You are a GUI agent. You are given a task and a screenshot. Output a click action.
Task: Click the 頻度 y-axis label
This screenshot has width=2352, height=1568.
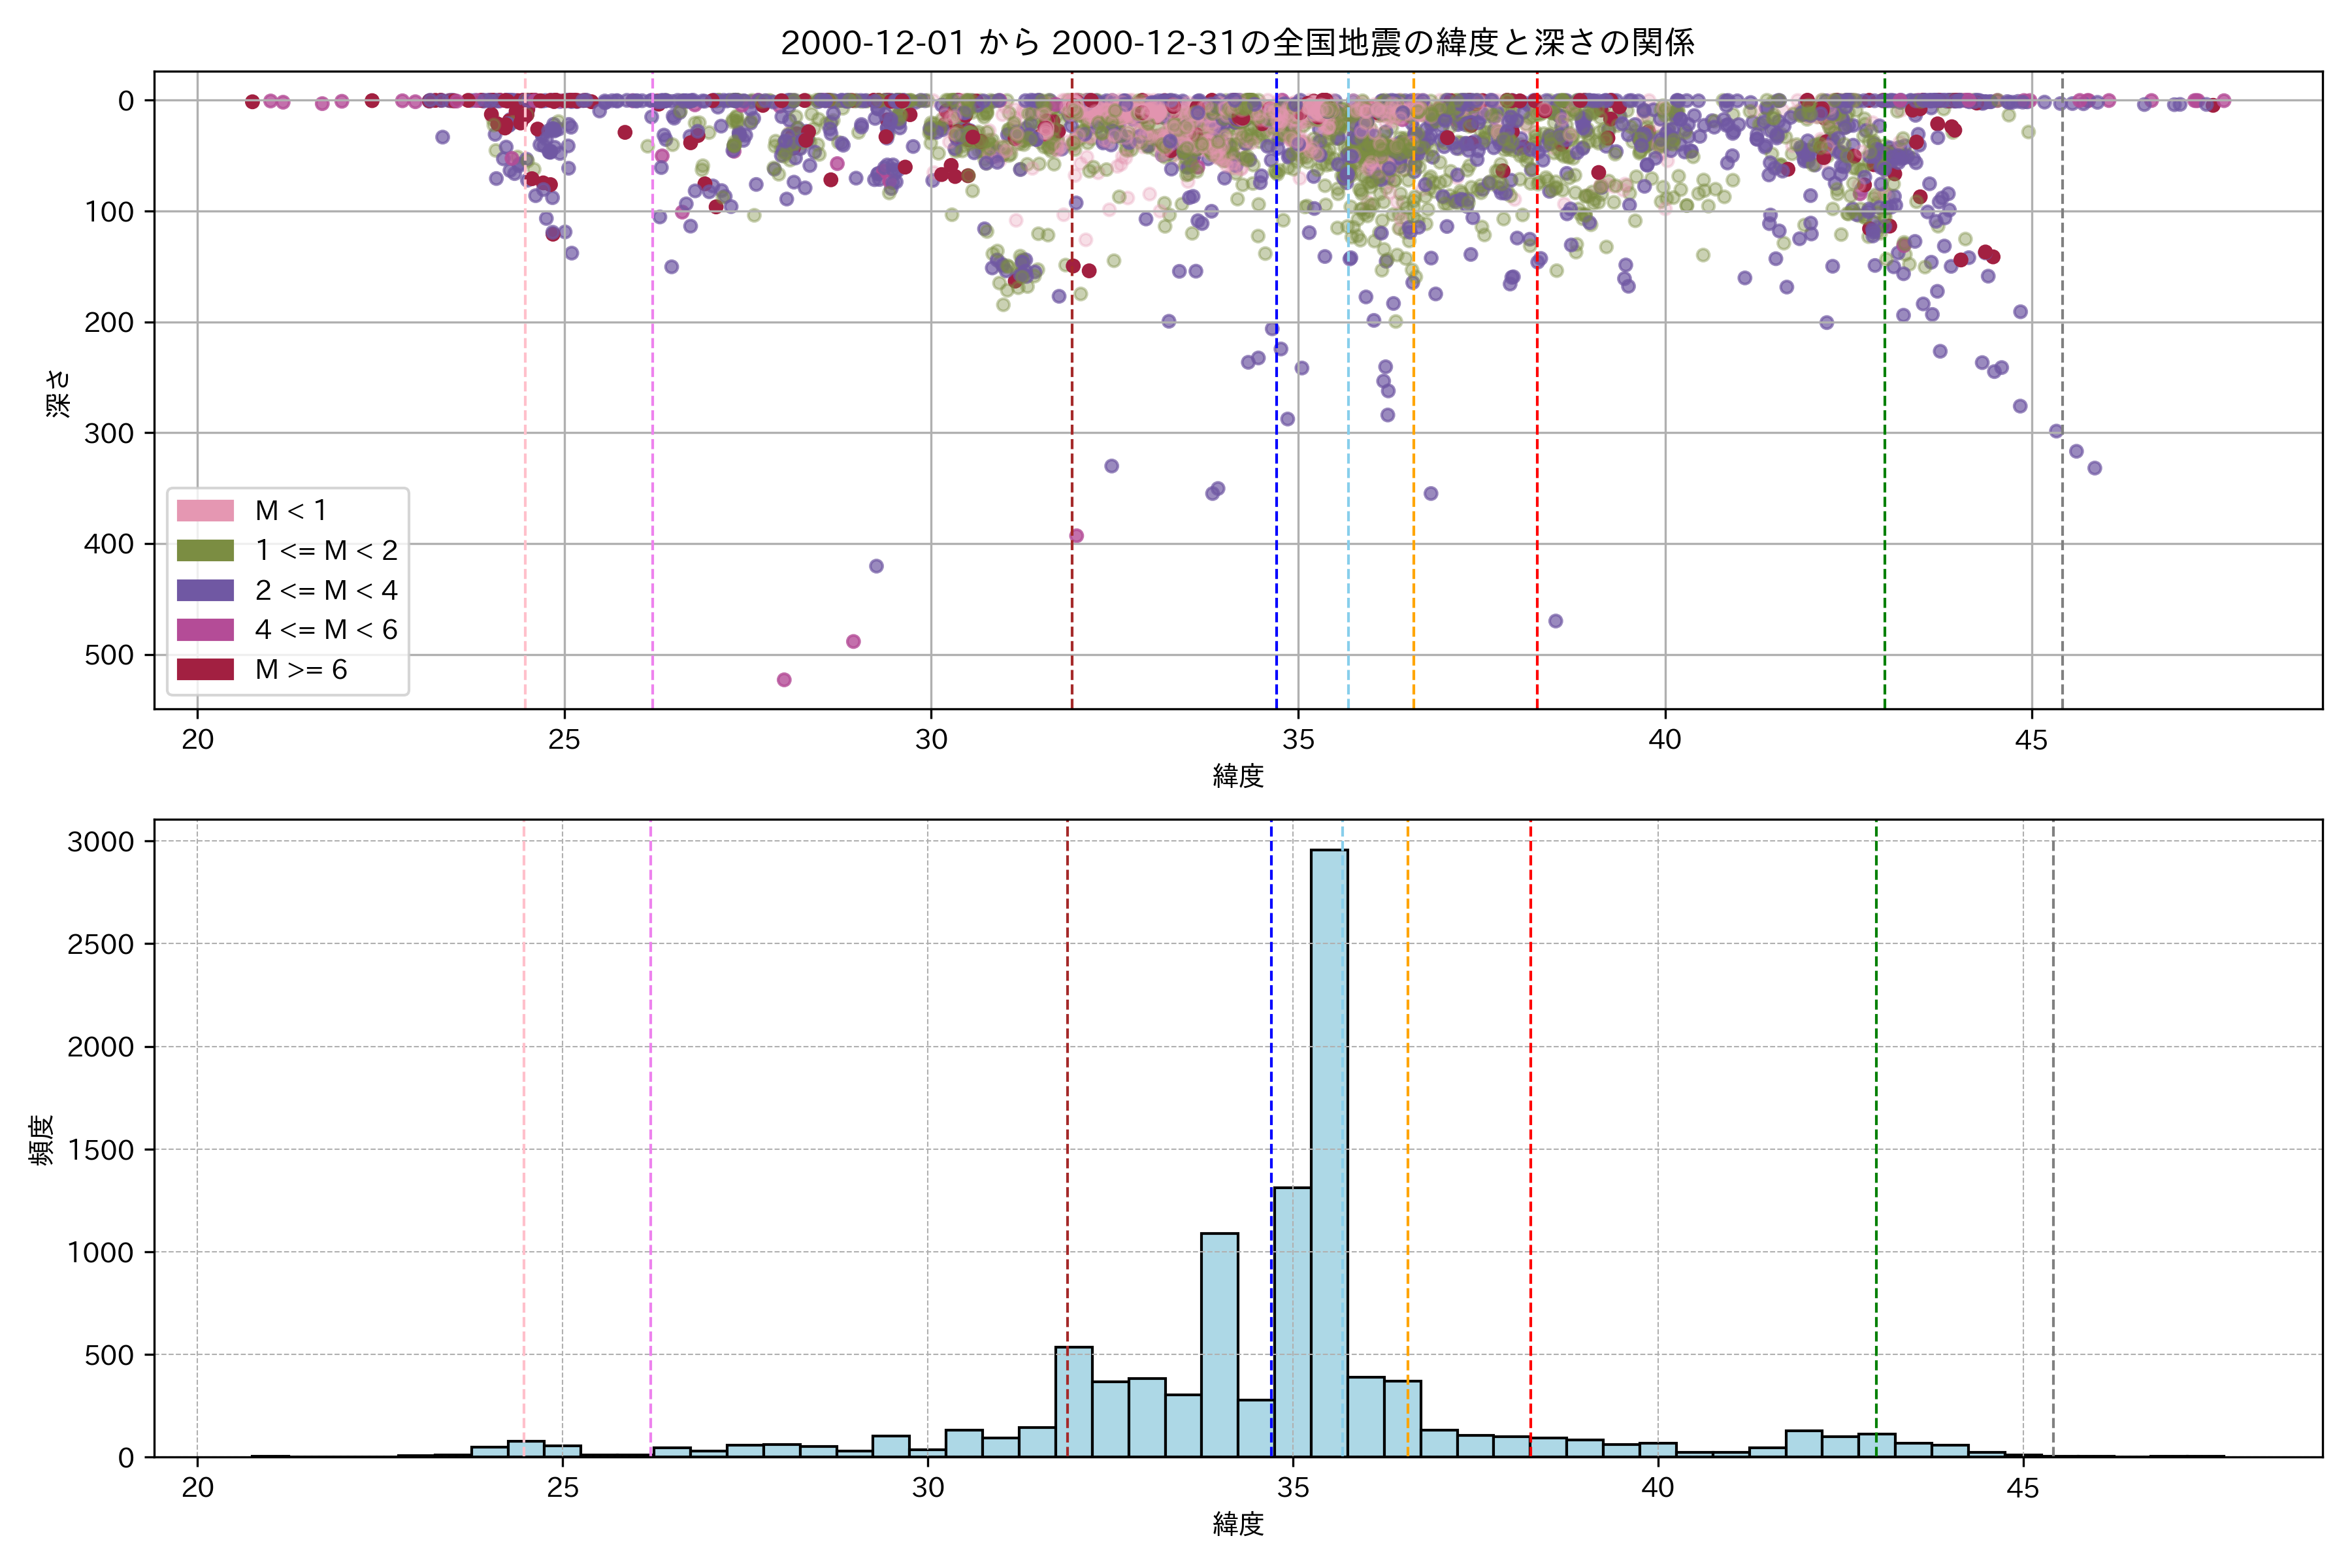41,1139
